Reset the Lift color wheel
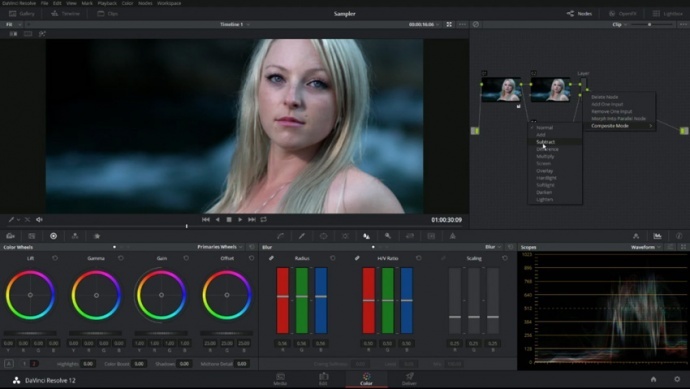Screen dimensions: 690x389 point(55,258)
